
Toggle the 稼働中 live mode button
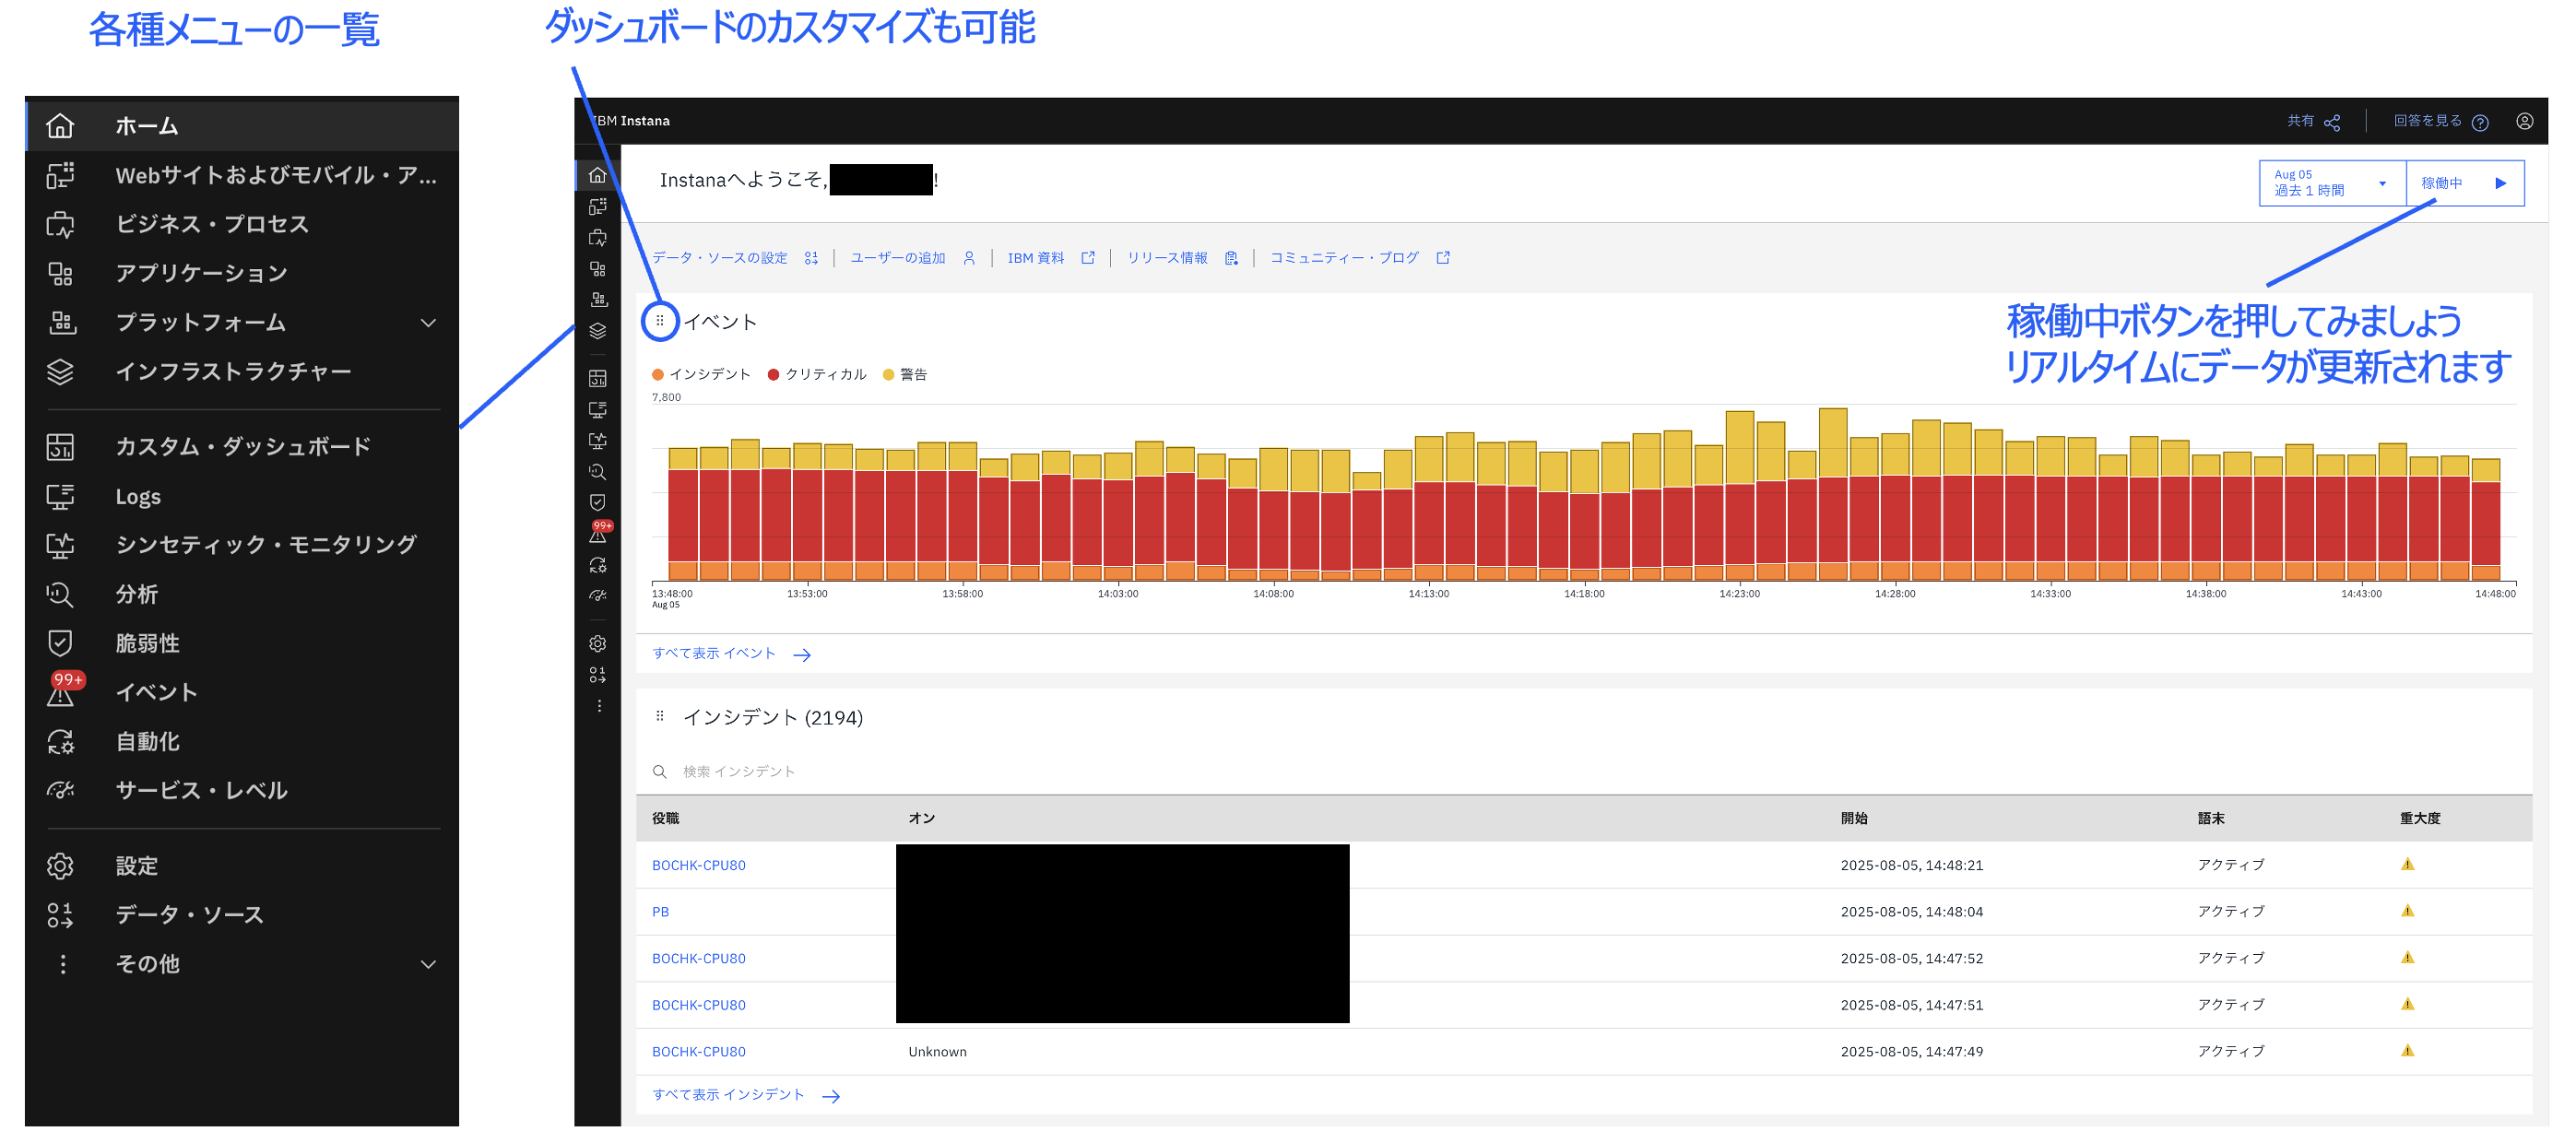(2464, 183)
